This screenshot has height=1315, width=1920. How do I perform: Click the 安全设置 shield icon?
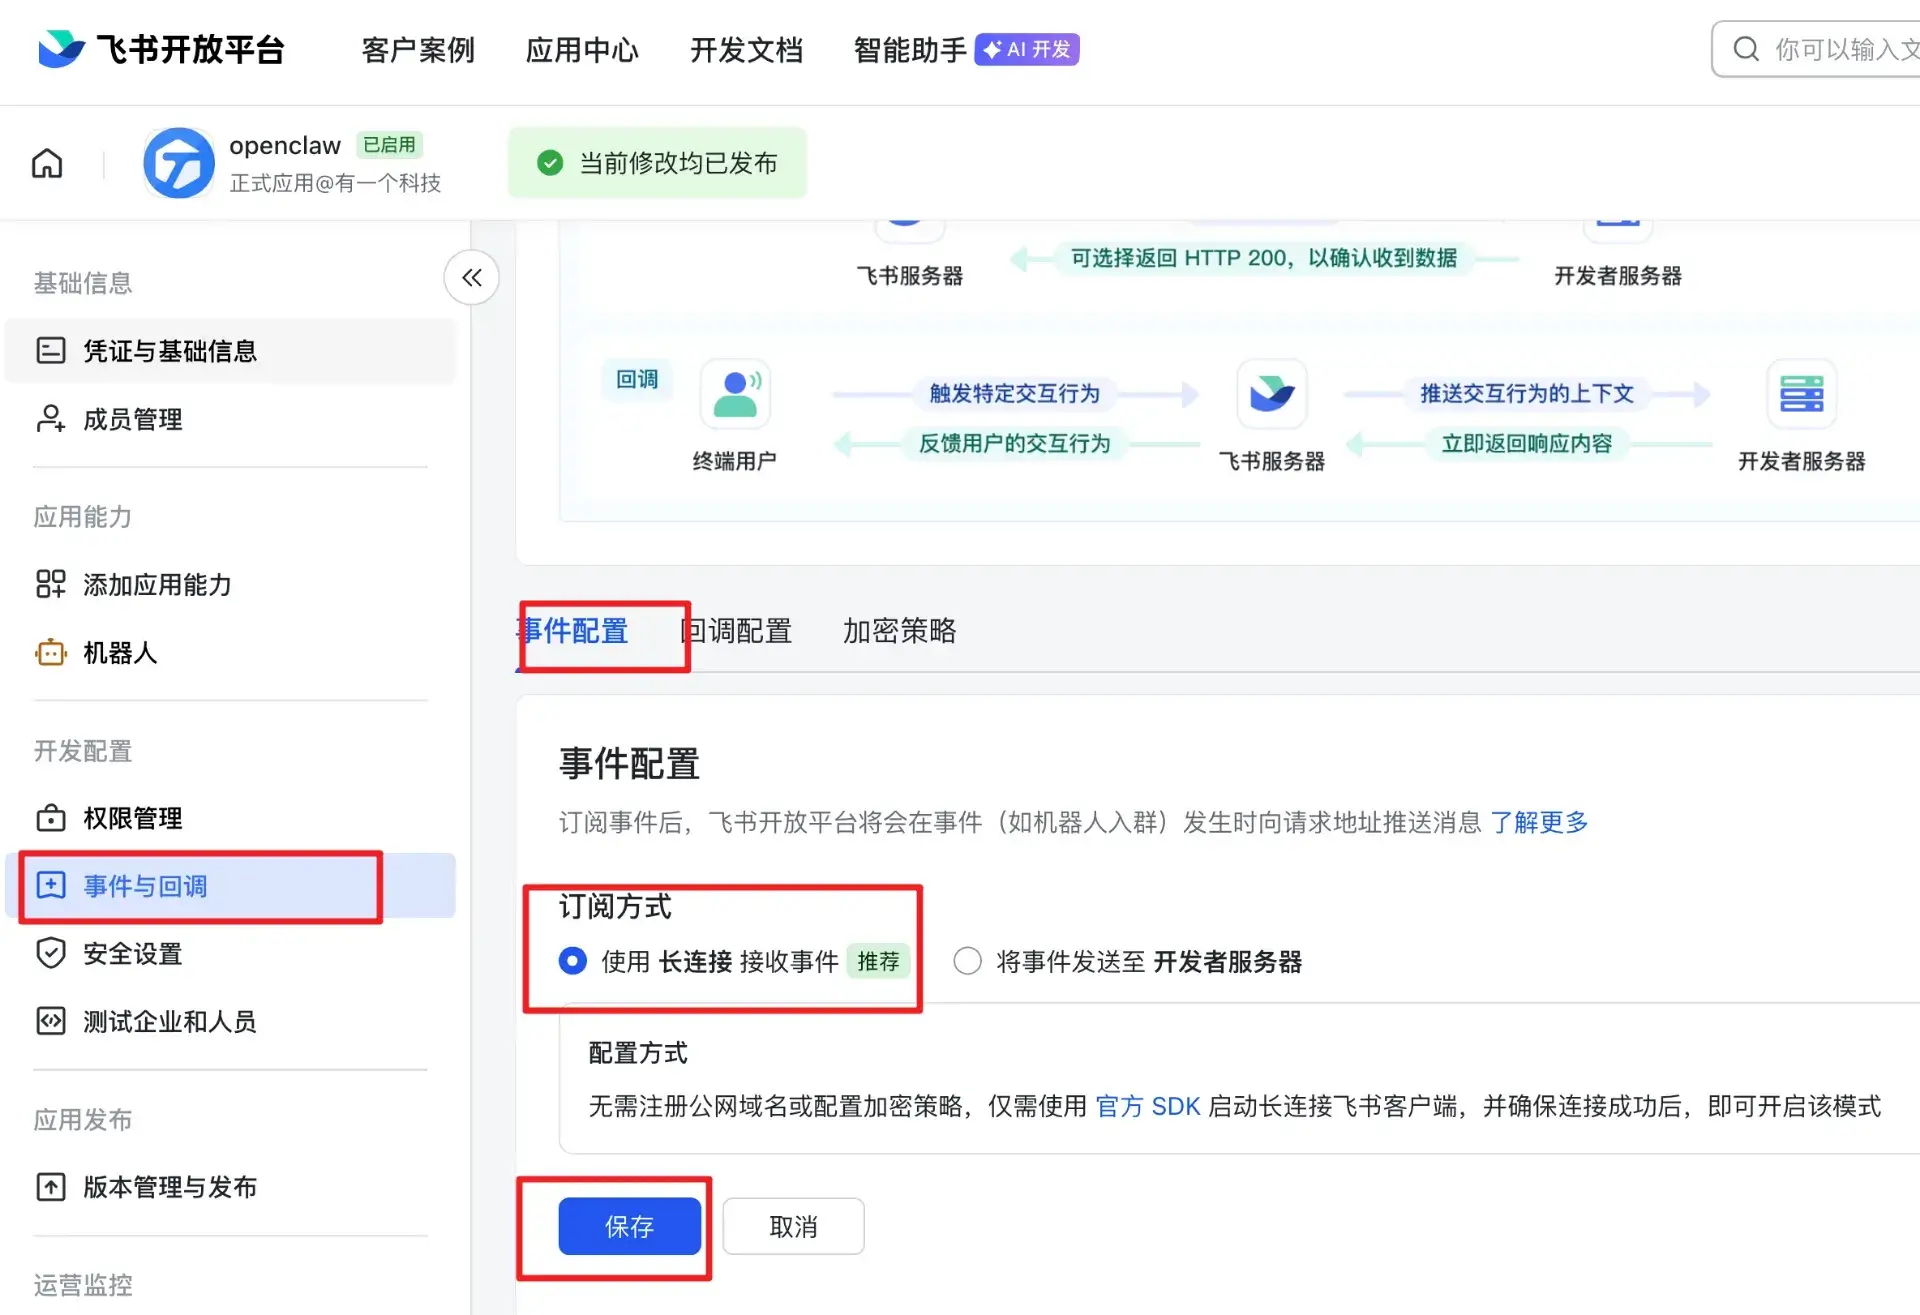pyautogui.click(x=50, y=953)
